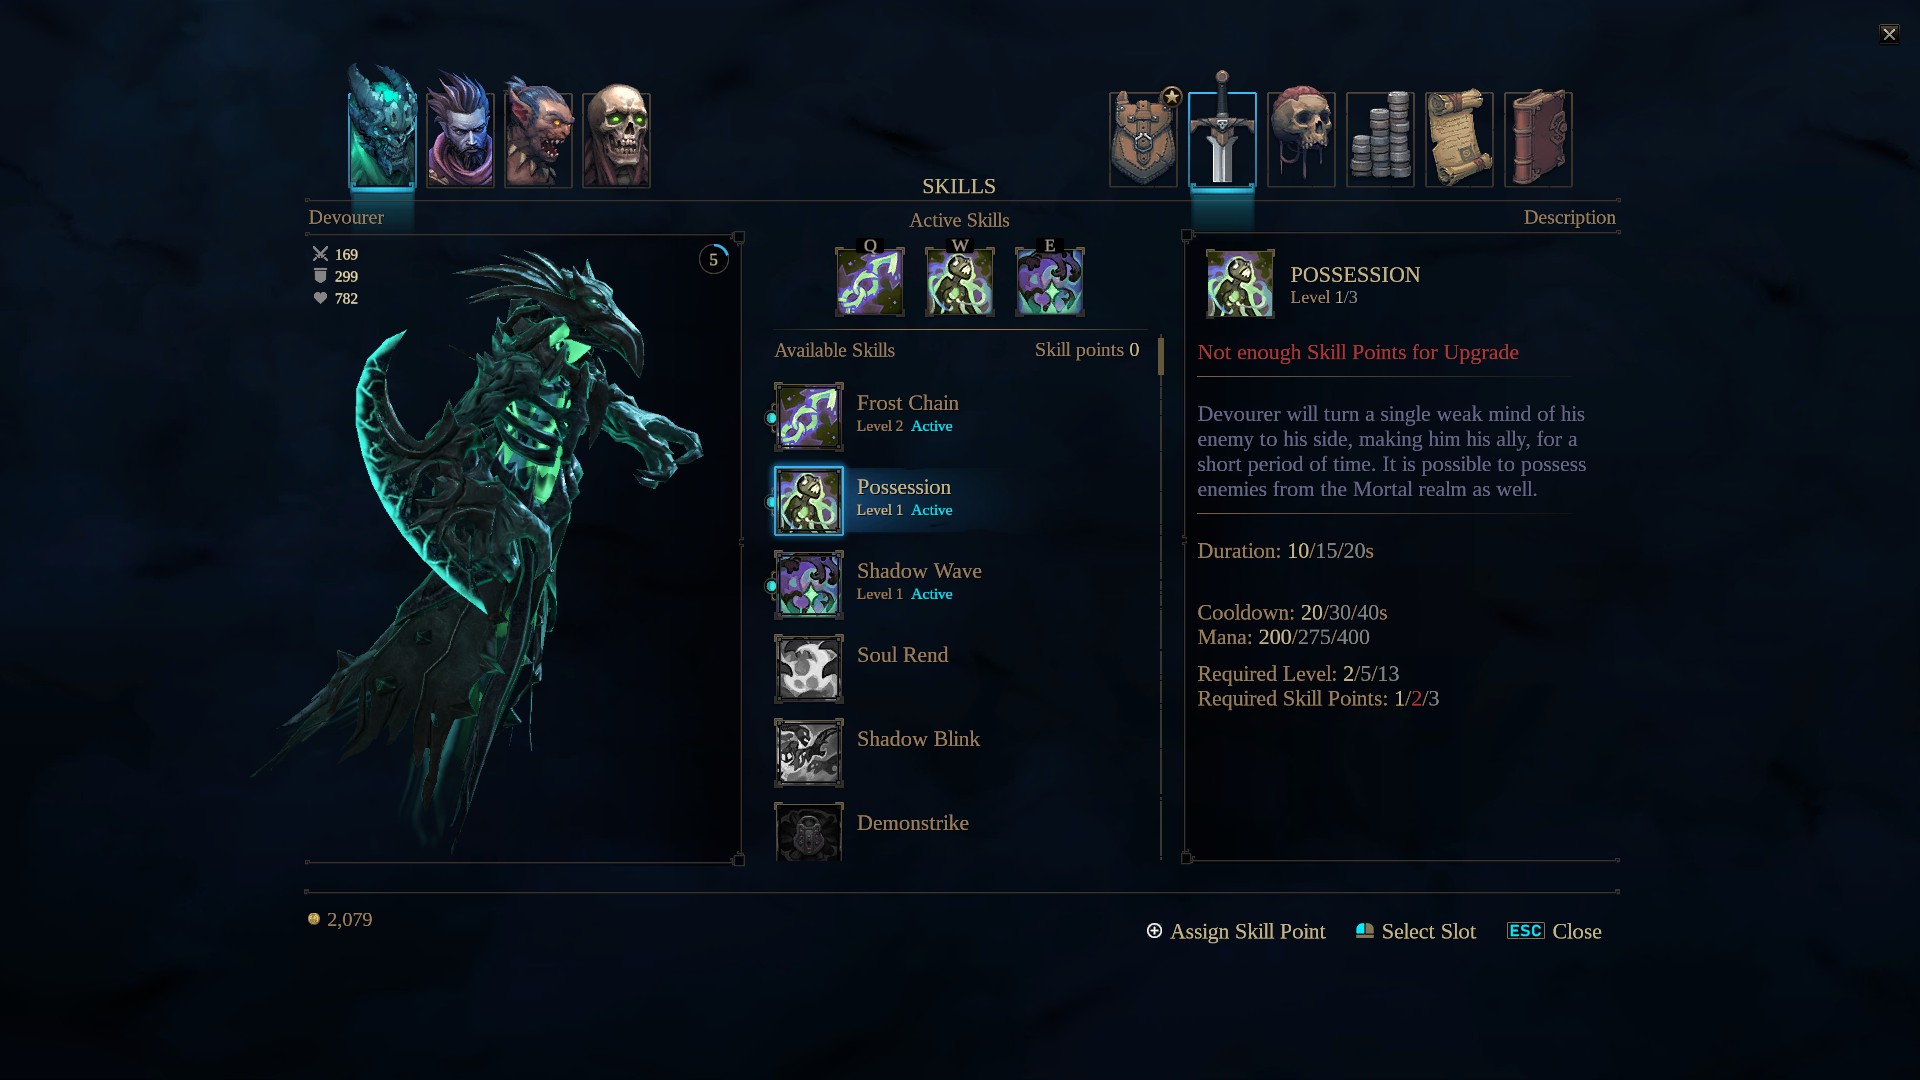Open the skull with brain tab
1920x1080 pixels.
1301,138
